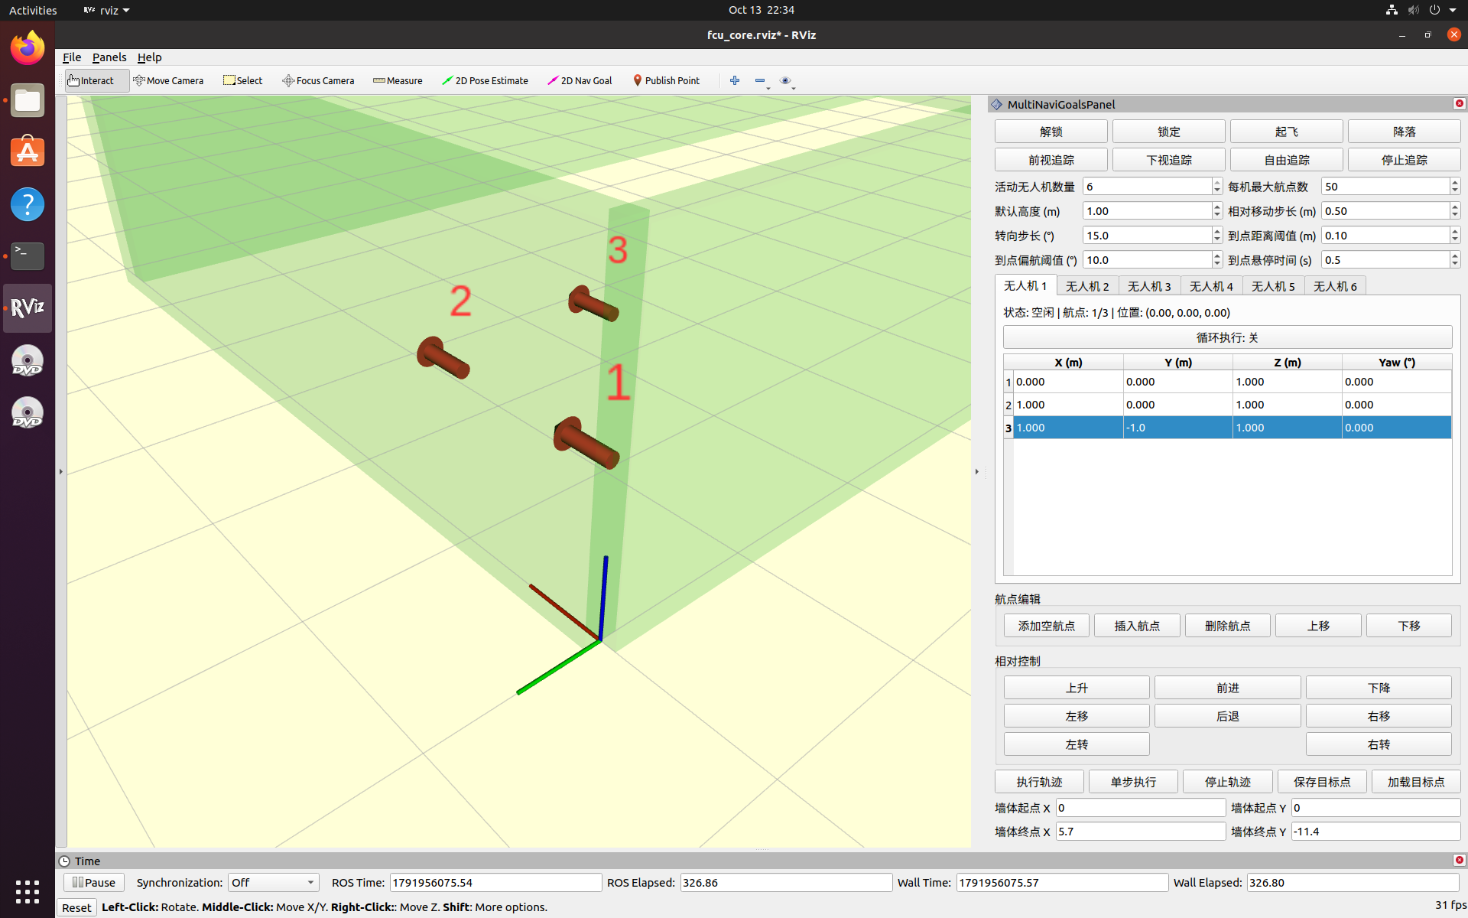Open the eye toolbar options icon
1468x918 pixels.
pyautogui.click(x=786, y=81)
